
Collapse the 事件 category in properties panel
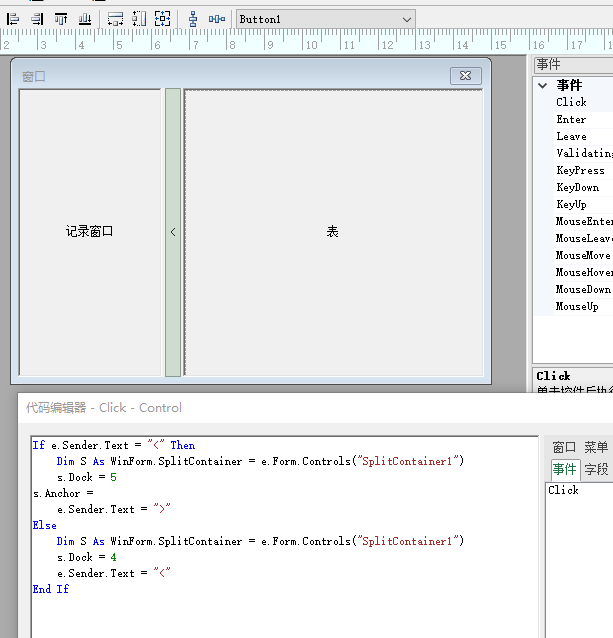coord(542,85)
